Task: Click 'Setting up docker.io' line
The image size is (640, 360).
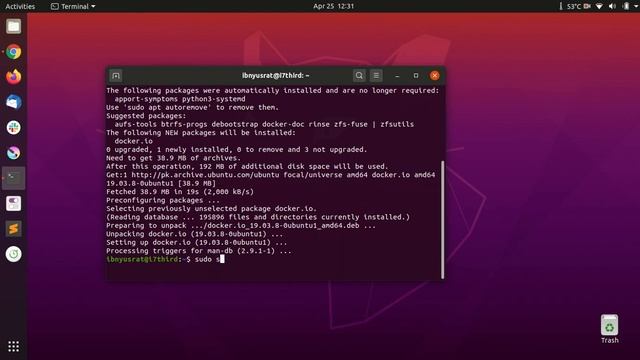Action: coord(197,242)
